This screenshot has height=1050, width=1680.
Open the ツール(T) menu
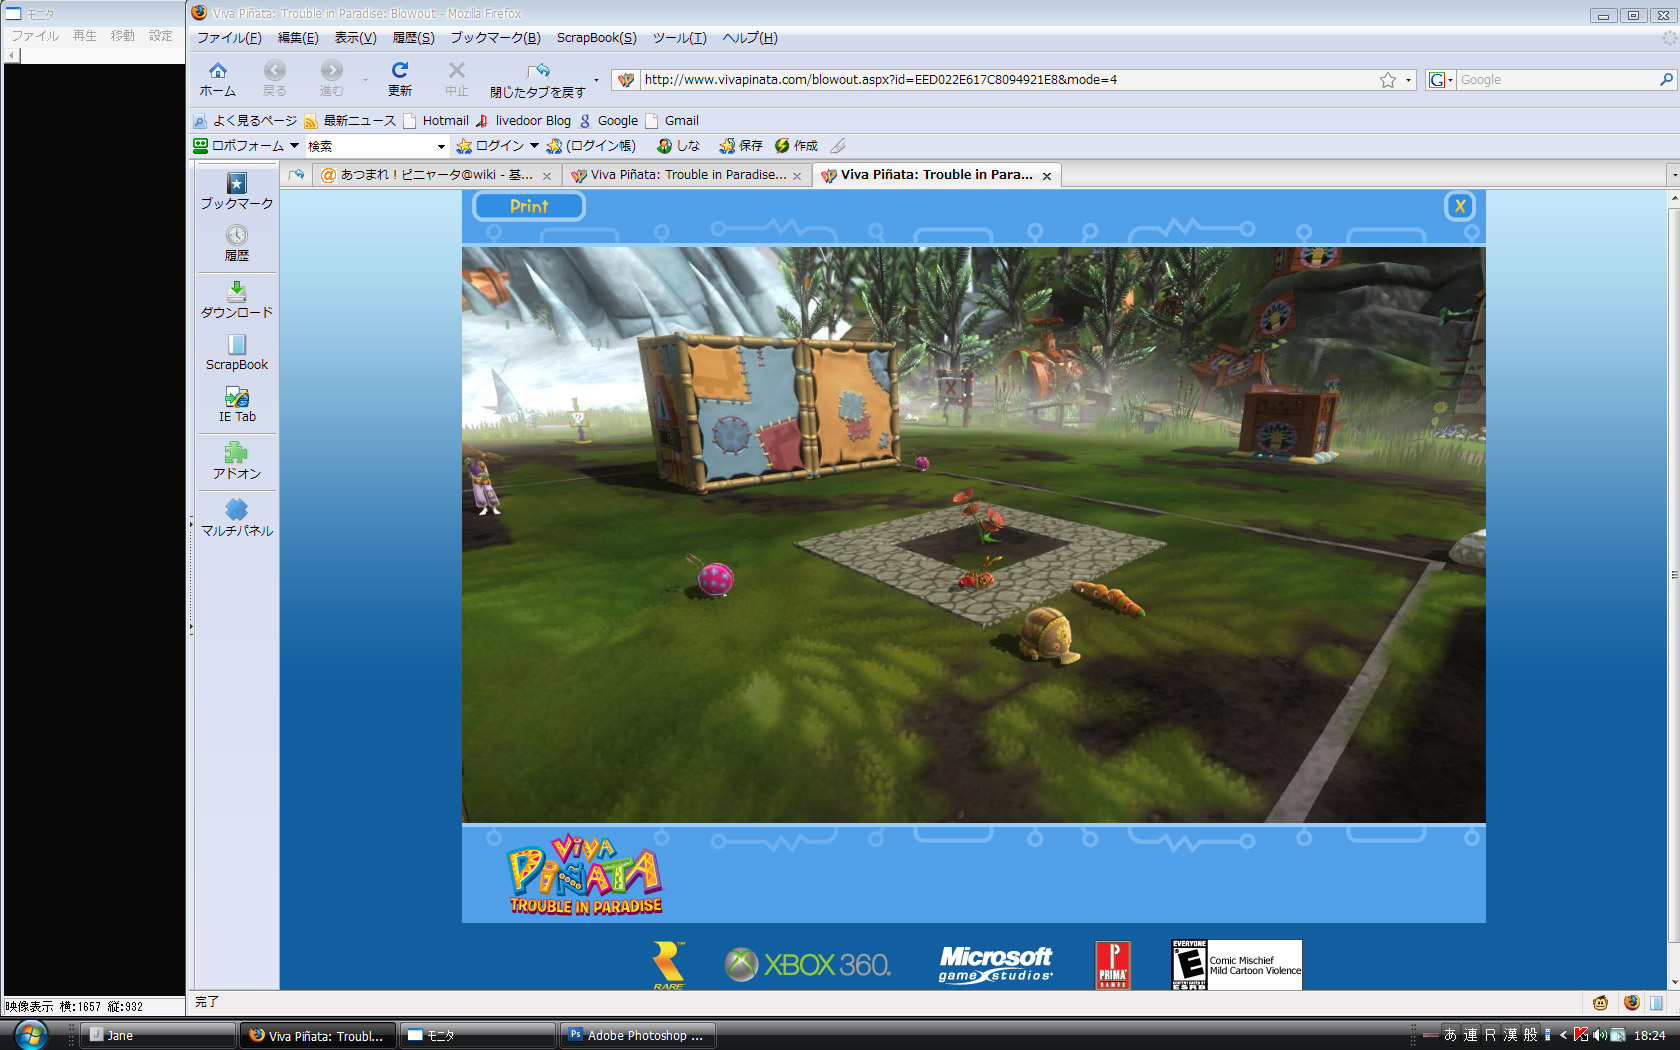(680, 38)
